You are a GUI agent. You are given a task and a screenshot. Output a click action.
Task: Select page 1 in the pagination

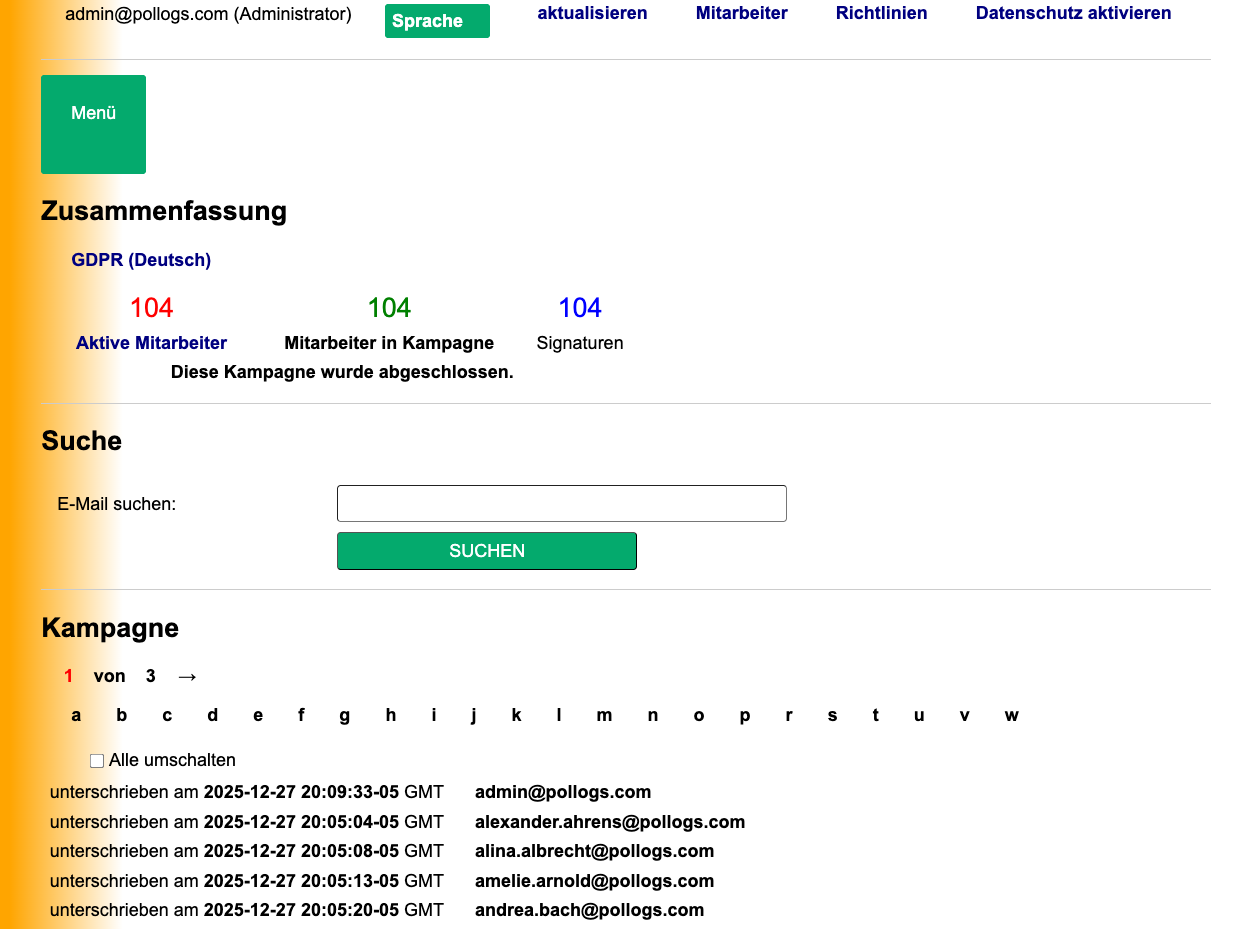[68, 676]
